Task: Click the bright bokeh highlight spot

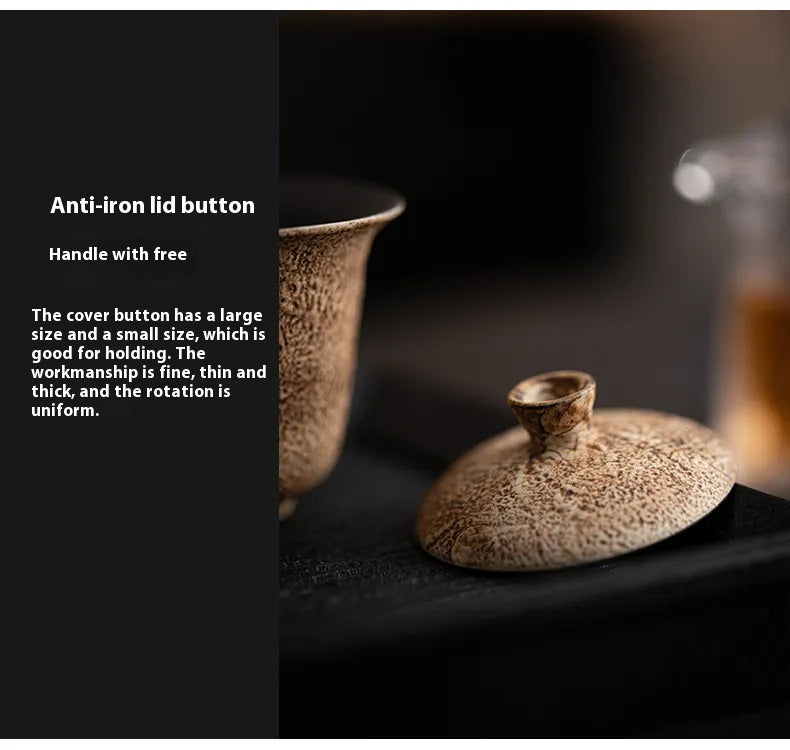Action: click(694, 181)
